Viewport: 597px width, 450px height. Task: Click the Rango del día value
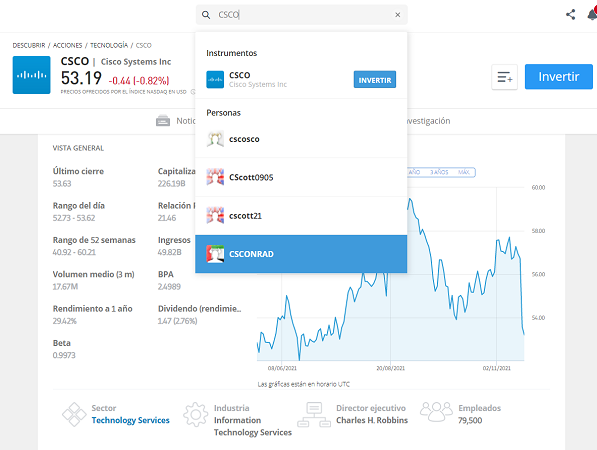coord(74,218)
